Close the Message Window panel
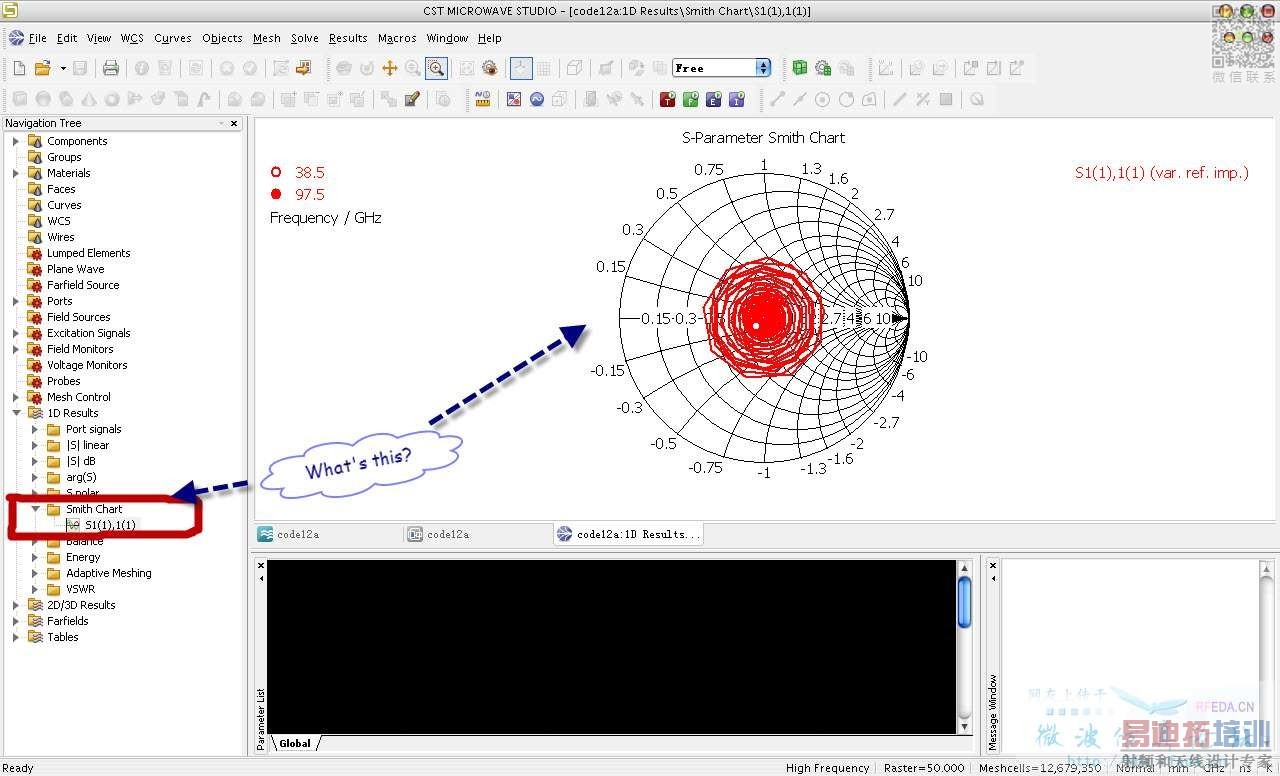 tap(993, 566)
